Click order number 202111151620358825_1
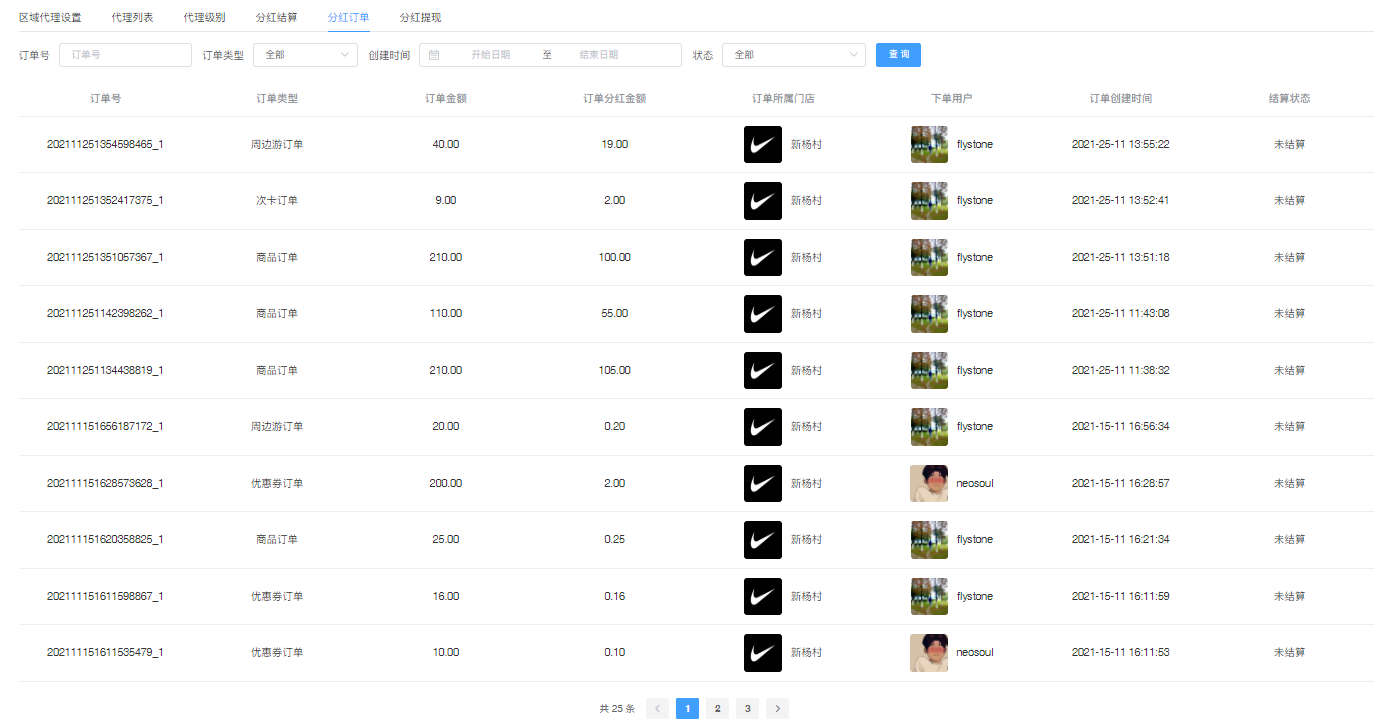1376x728 pixels. (x=105, y=540)
